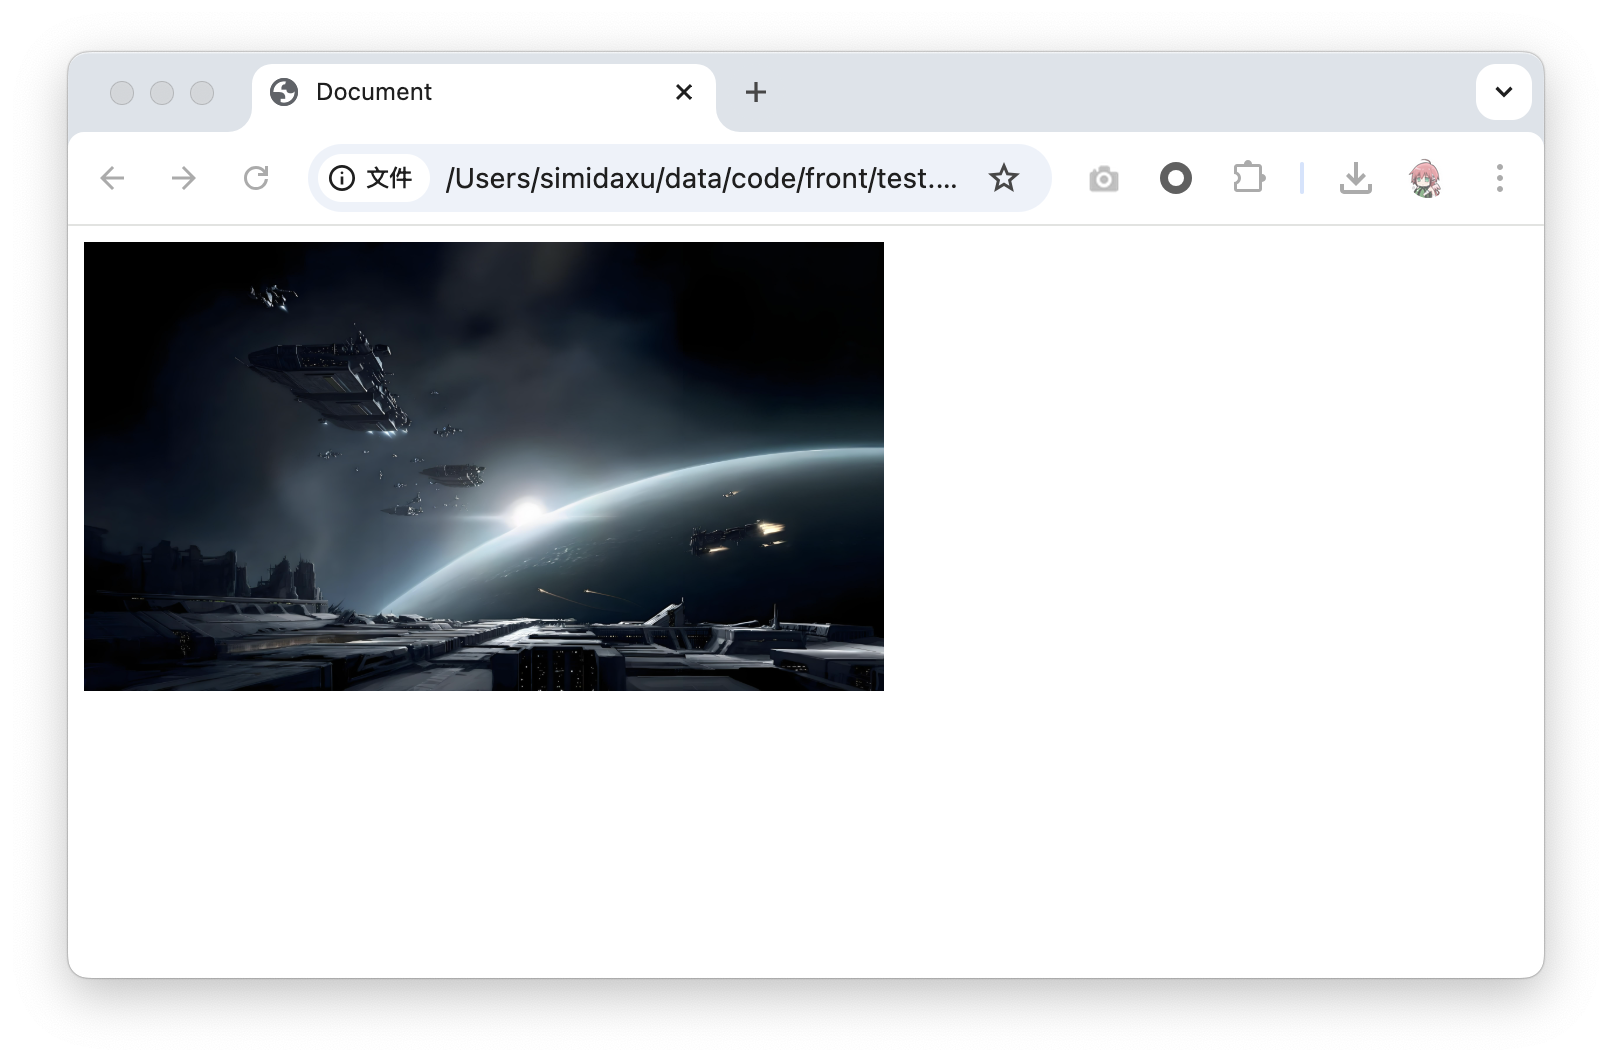Go forward with the forward arrow

(184, 178)
